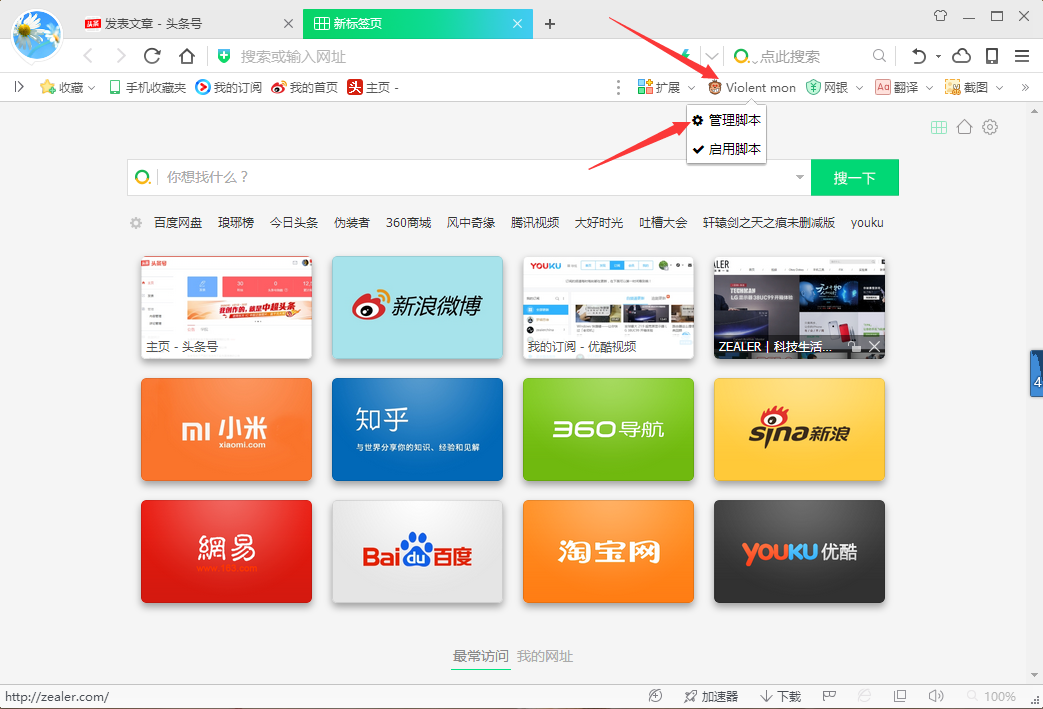The width and height of the screenshot is (1043, 709).
Task: Click the 你想找什么 search input field
Action: (x=469, y=177)
